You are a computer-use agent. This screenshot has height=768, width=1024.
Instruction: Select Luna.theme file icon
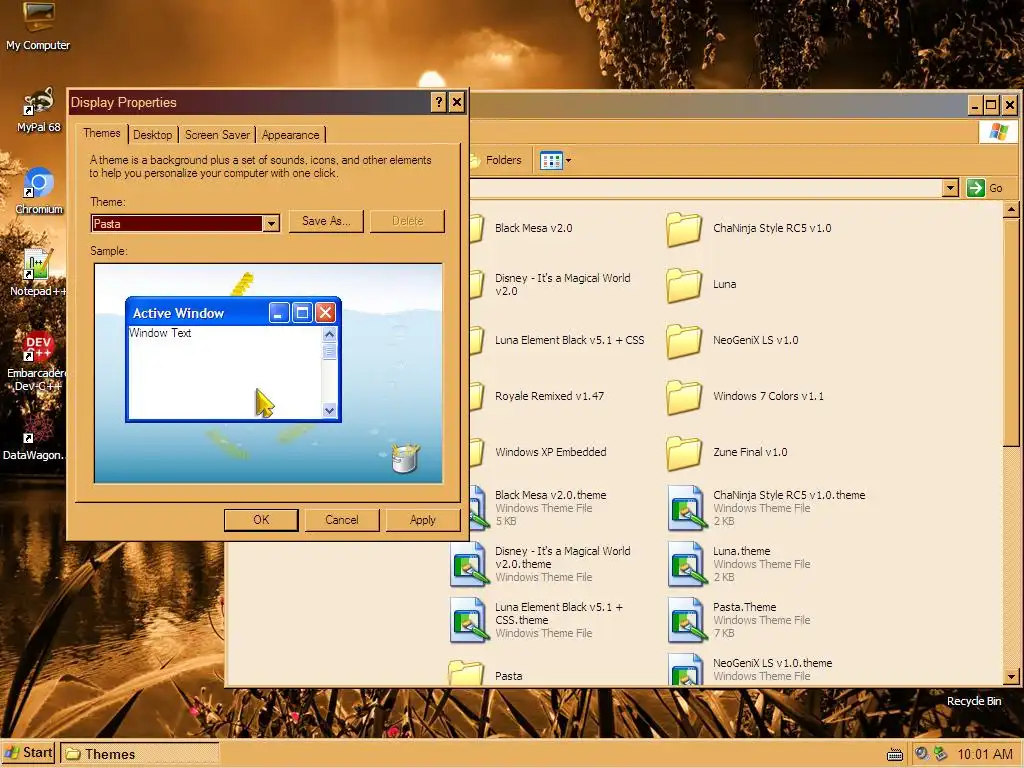pos(687,564)
